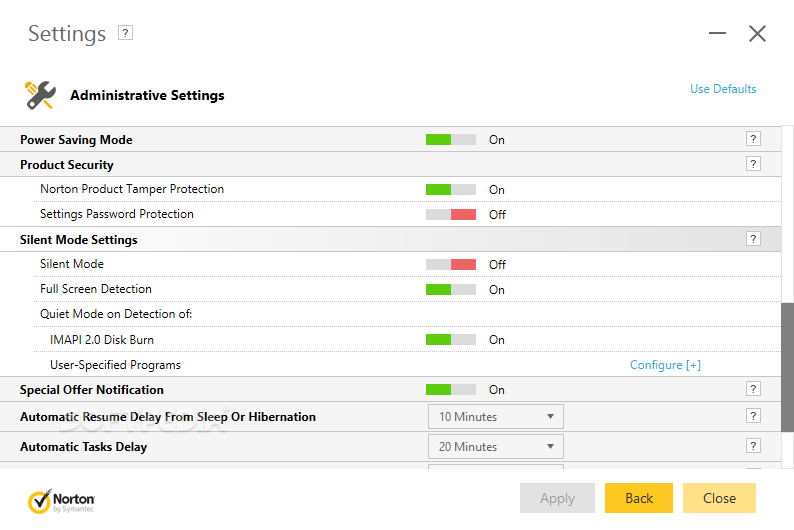Enable Settings Password Protection

click(451, 215)
